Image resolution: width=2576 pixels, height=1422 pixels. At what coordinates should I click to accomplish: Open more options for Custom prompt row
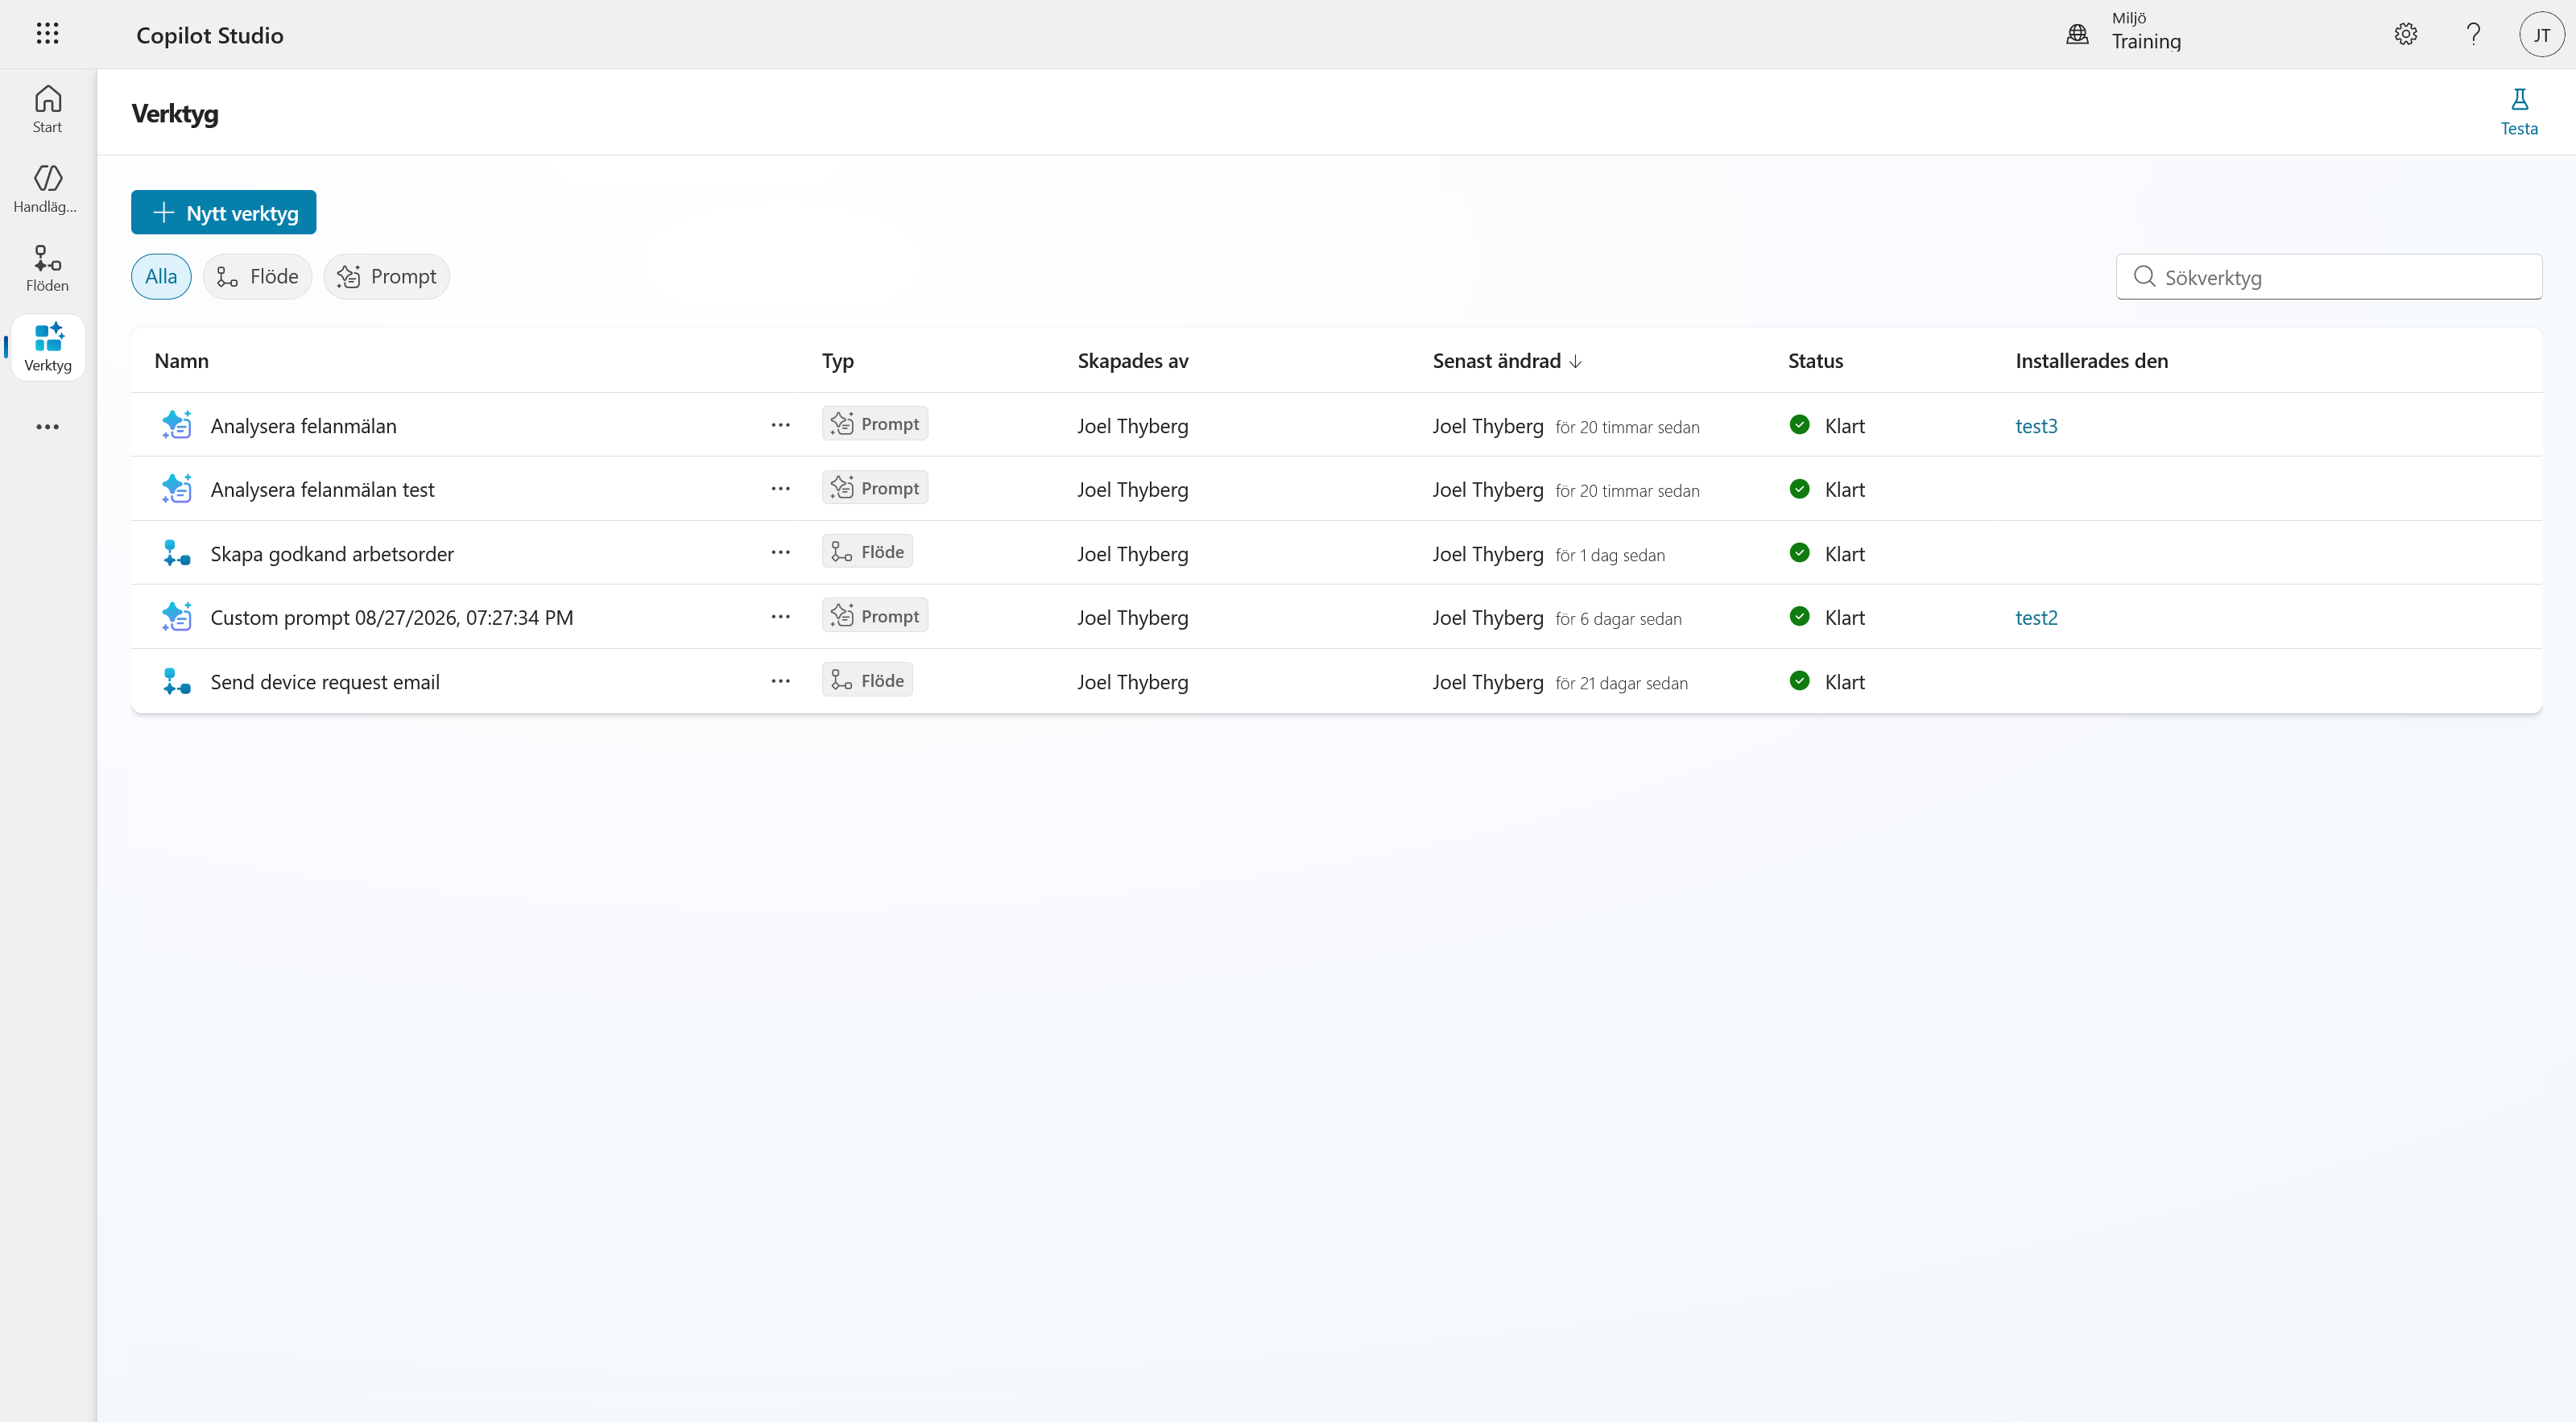(780, 617)
